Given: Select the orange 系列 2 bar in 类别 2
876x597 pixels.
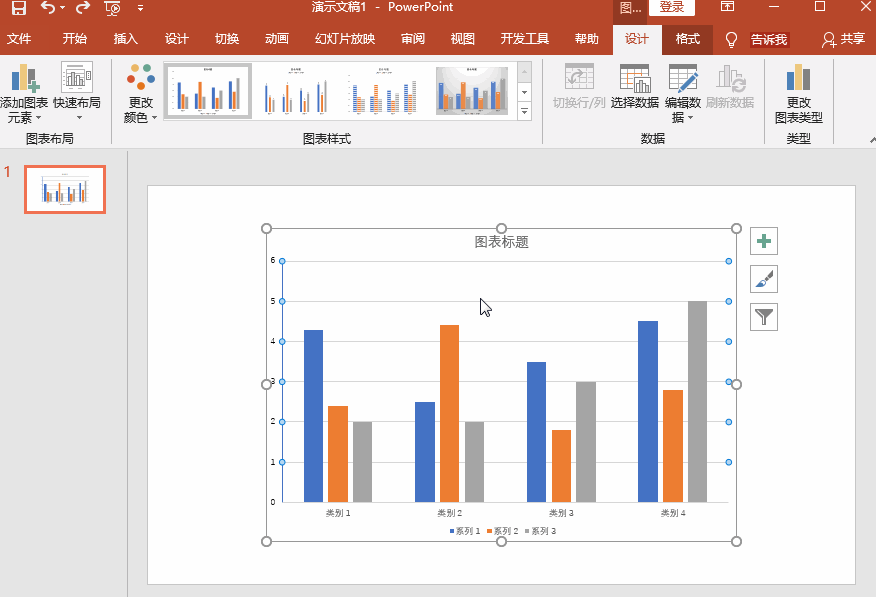Looking at the screenshot, I should [449, 413].
